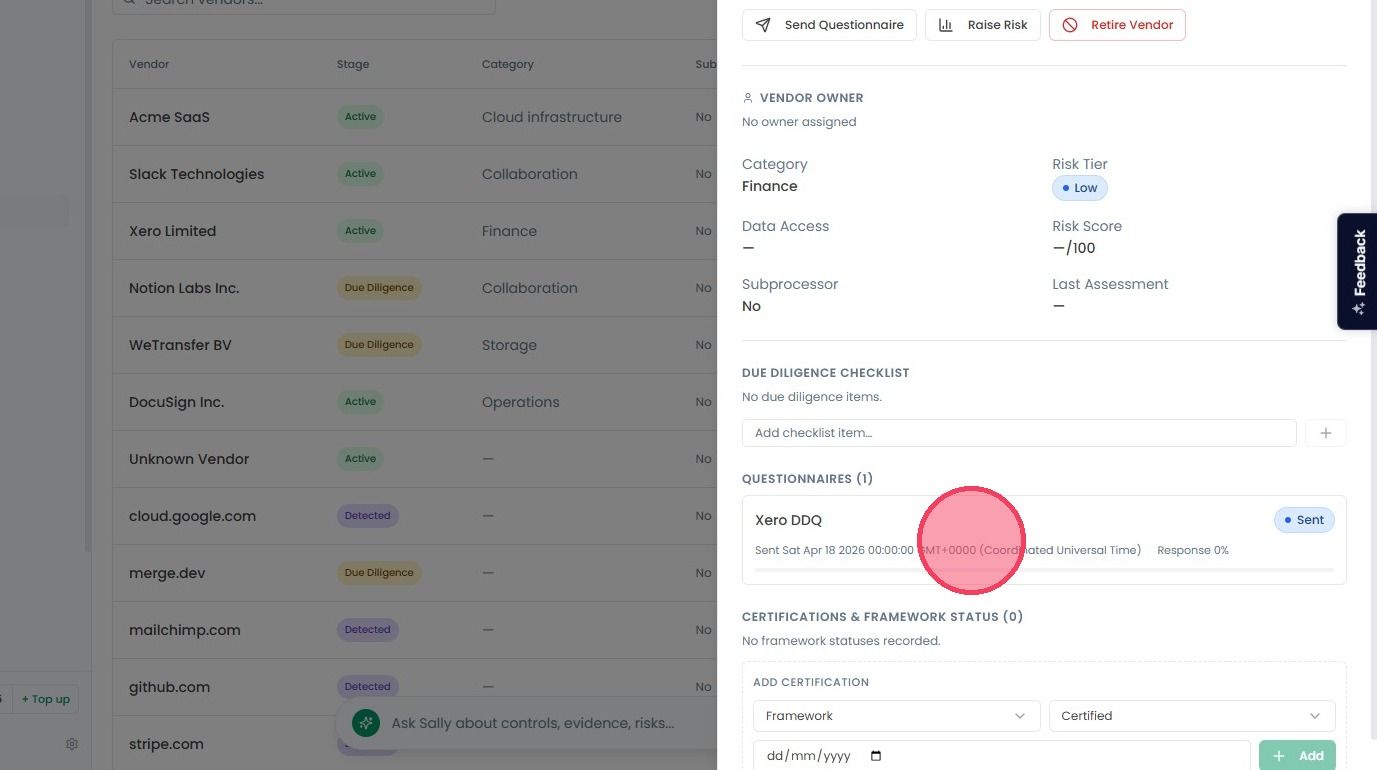Click the Detected badge for cloud.google.com
1377x770 pixels.
point(367,516)
